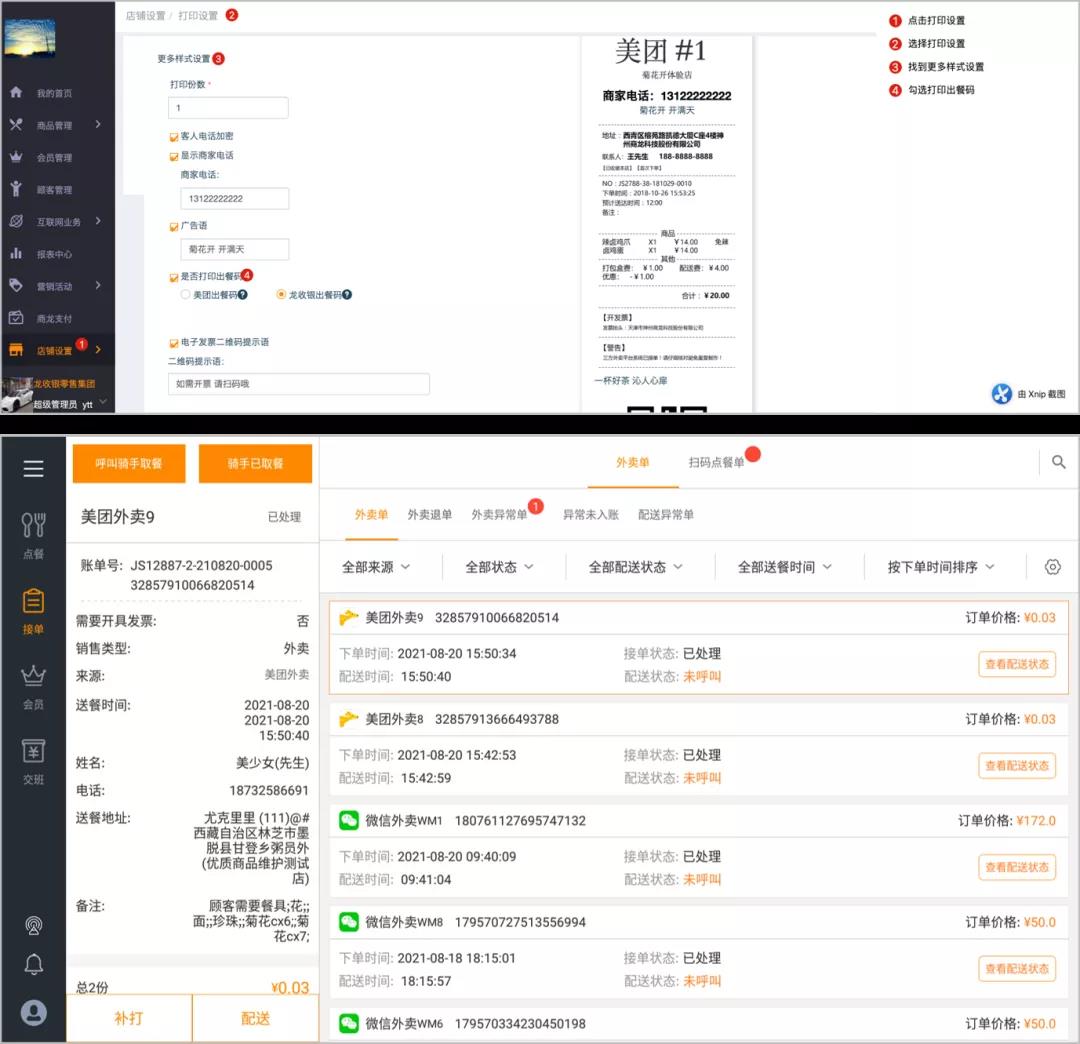Click 二维码提示语 input field
Viewport: 1080px width, 1044px height.
[x=299, y=384]
